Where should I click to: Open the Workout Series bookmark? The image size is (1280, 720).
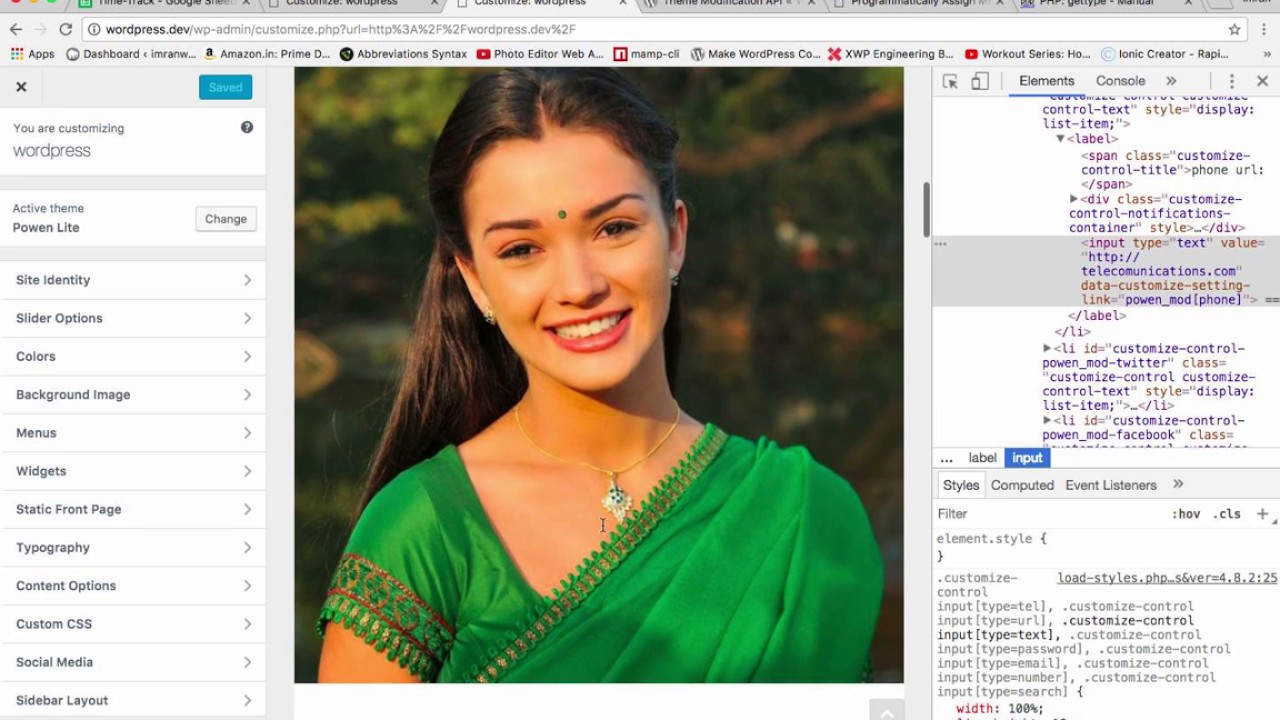[x=1027, y=54]
